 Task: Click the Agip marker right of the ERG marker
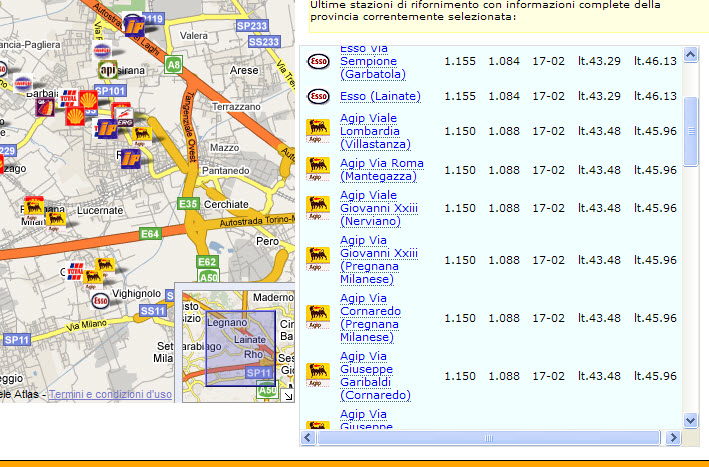(x=142, y=136)
